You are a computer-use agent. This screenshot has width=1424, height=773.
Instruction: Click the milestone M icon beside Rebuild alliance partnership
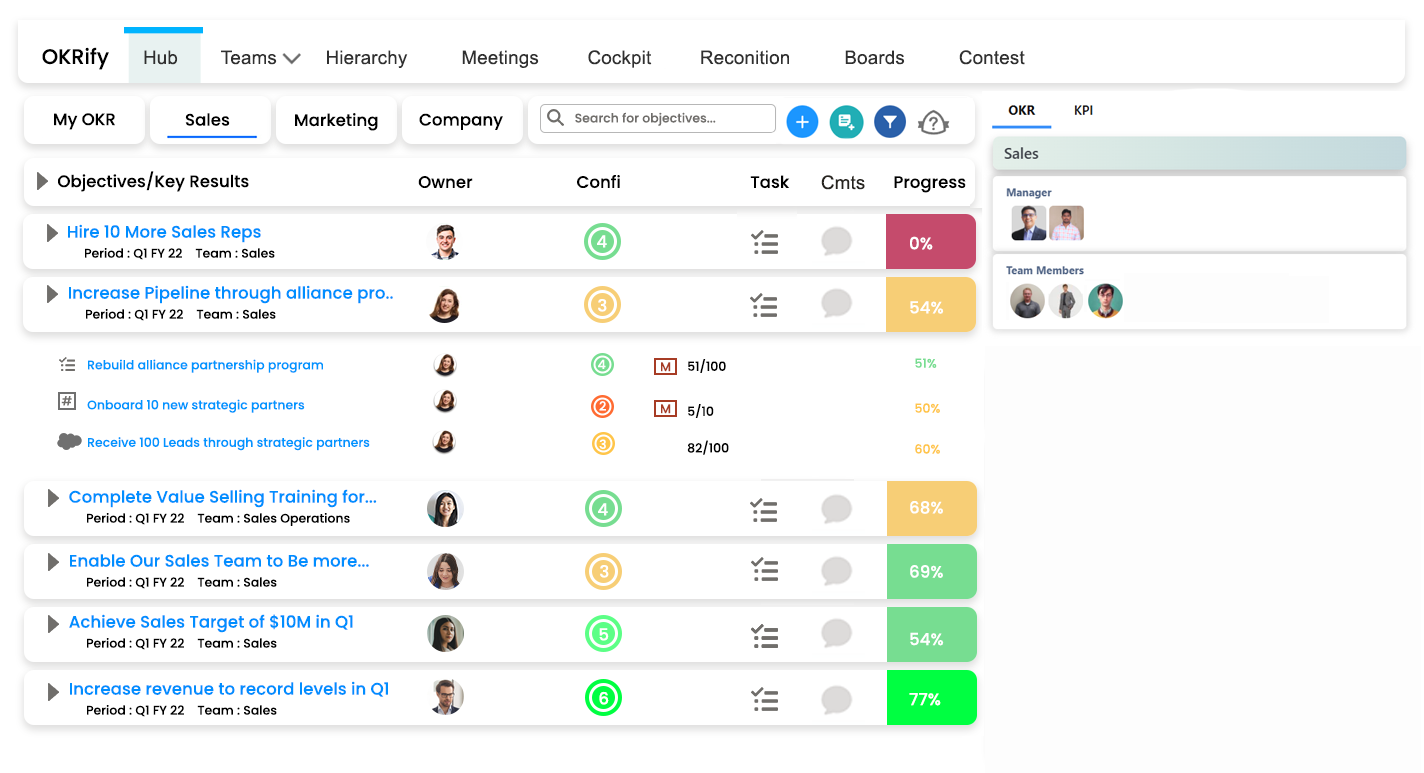(665, 366)
